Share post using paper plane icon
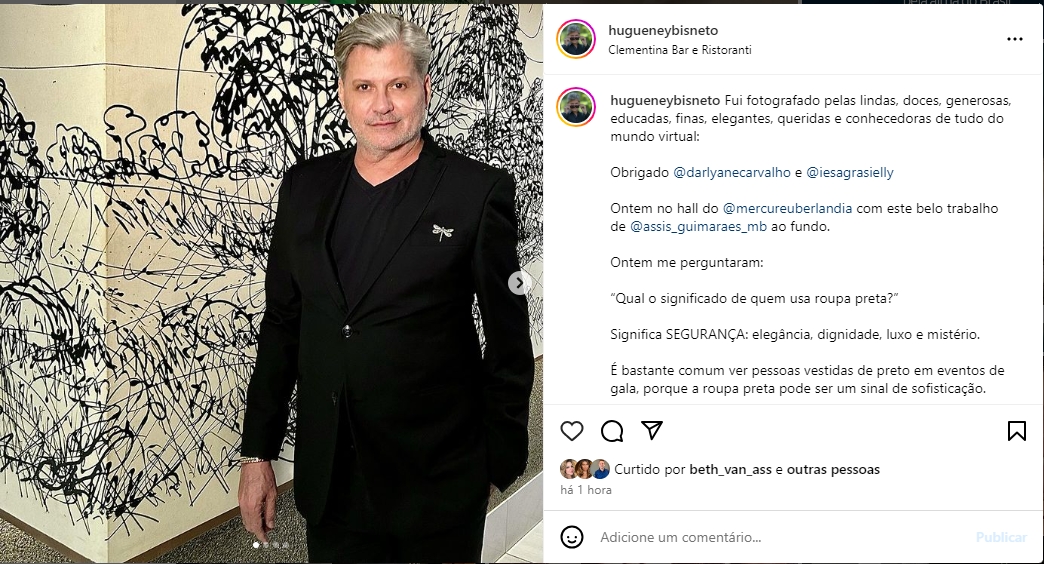The width and height of the screenshot is (1044, 564). pyautogui.click(x=651, y=430)
